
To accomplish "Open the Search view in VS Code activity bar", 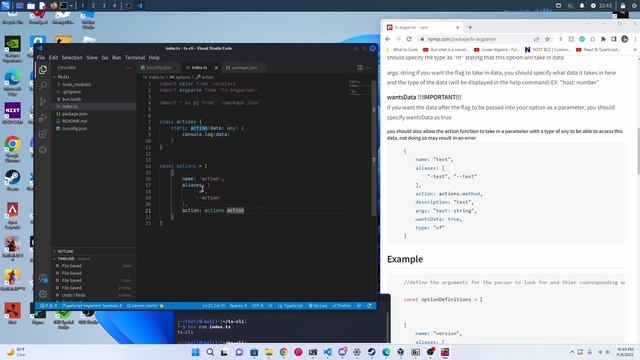I will point(43,85).
